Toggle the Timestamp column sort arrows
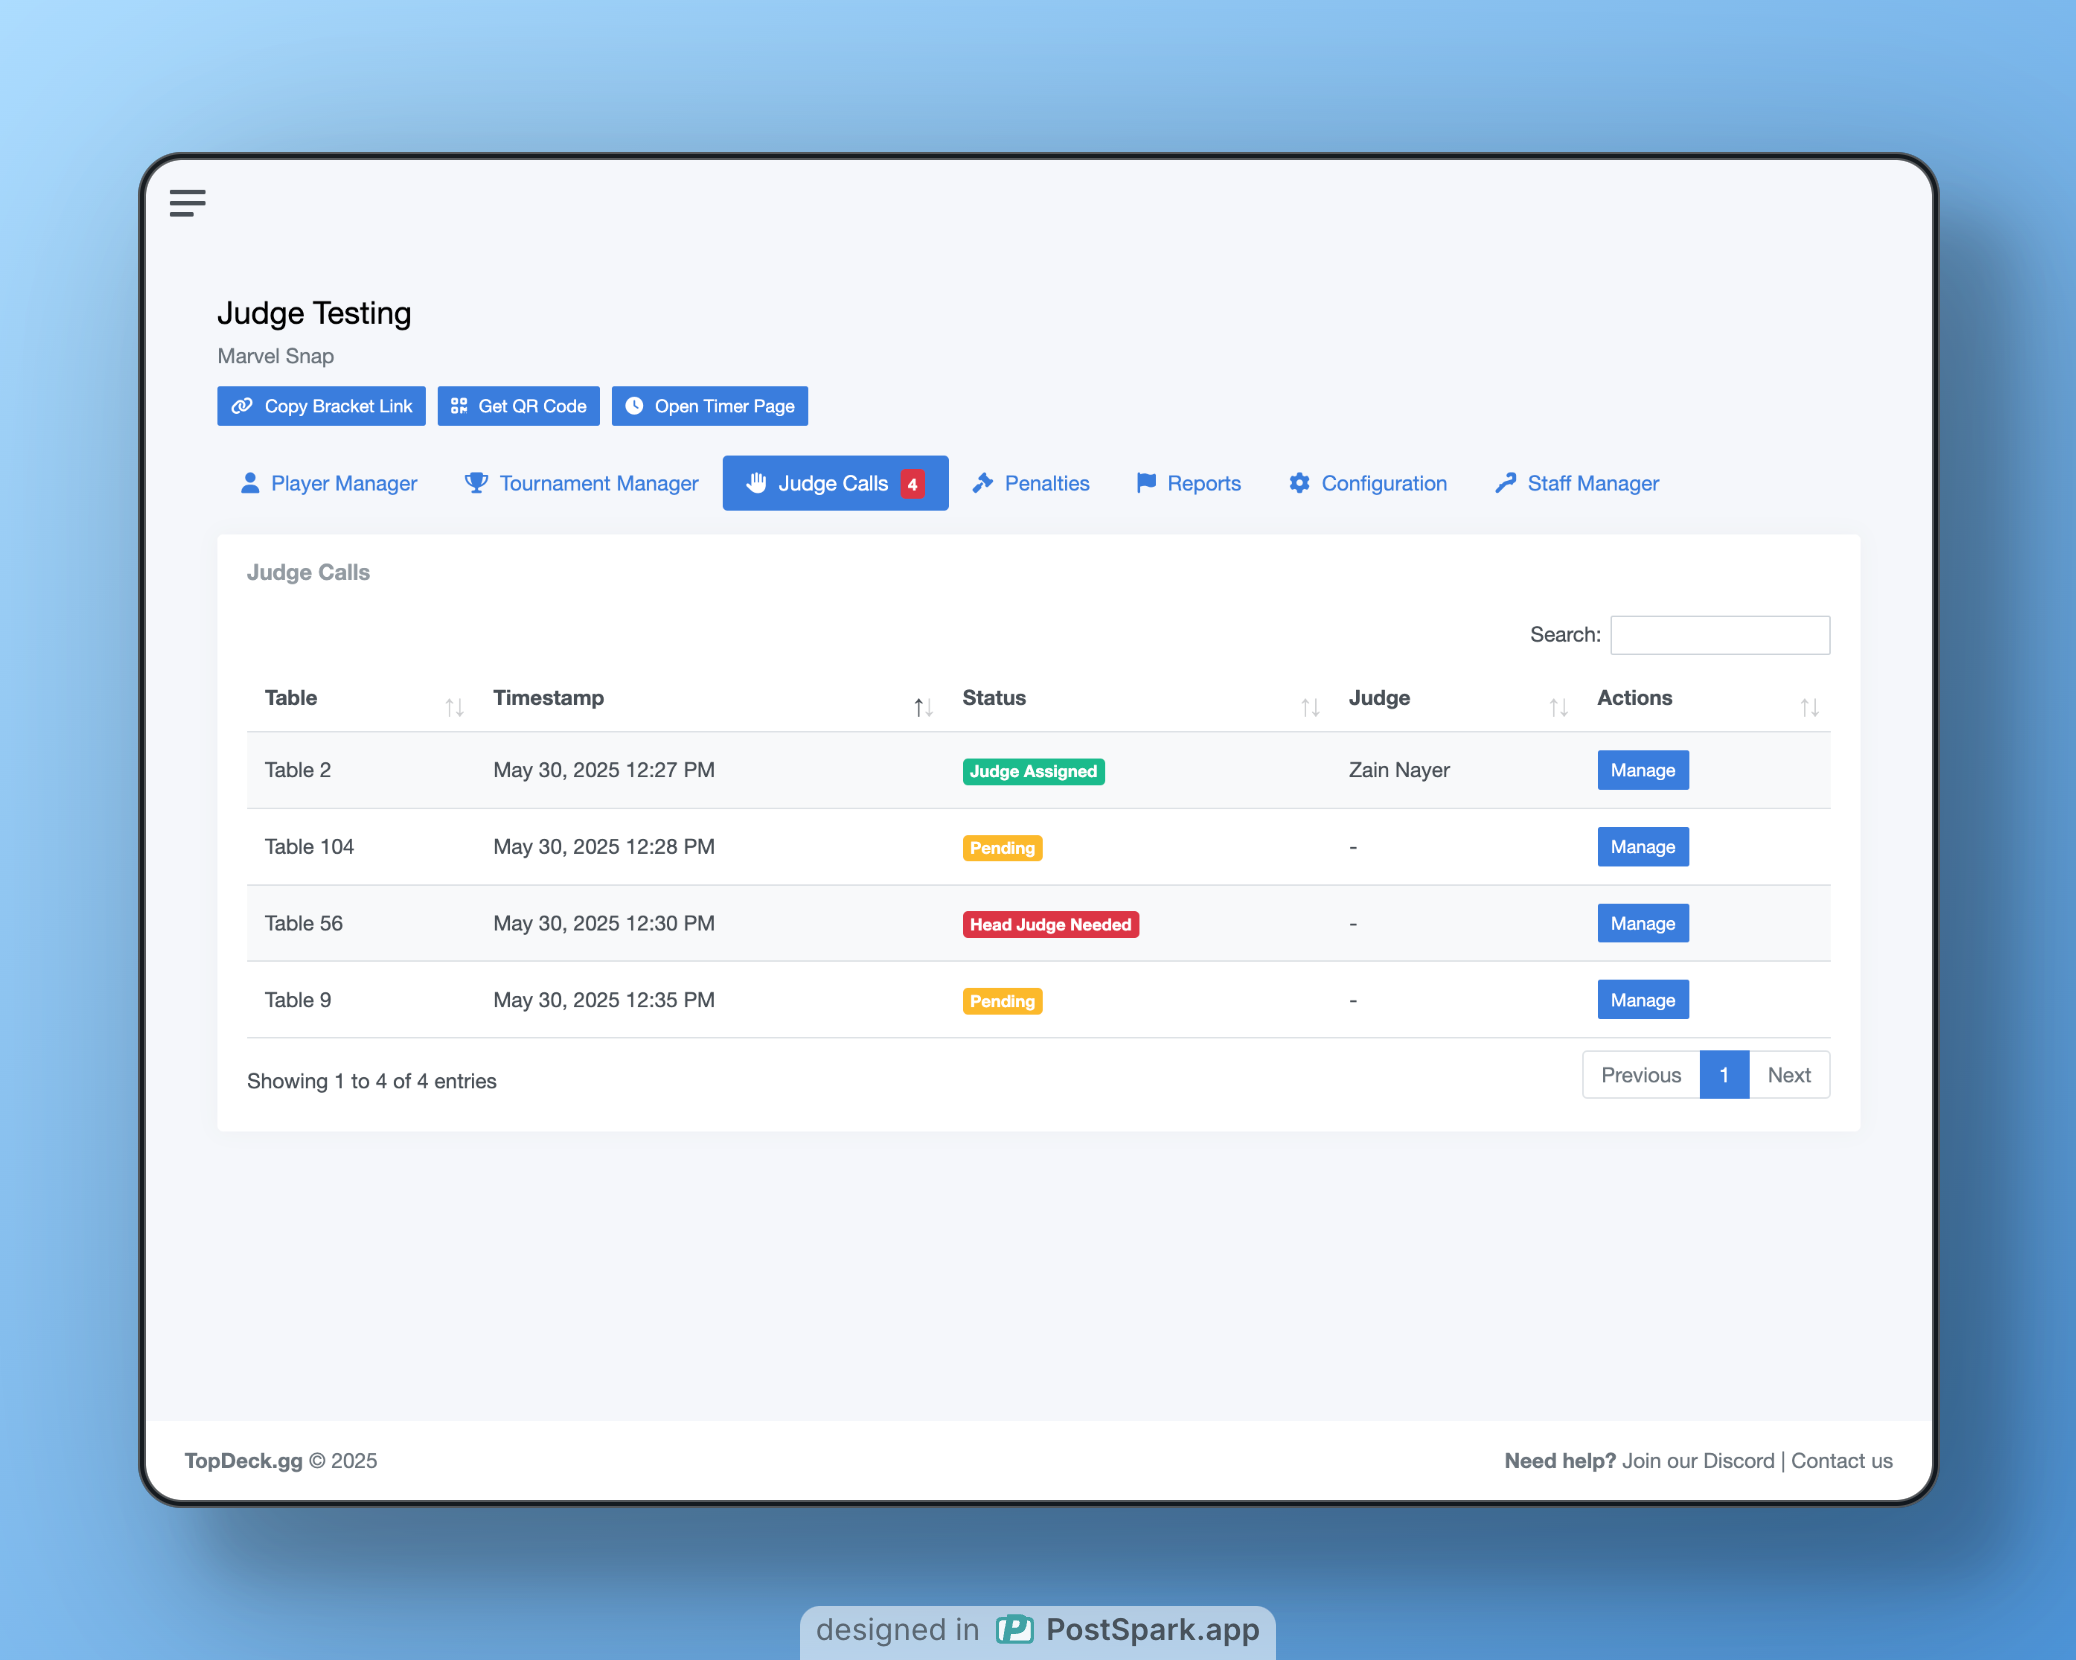Screen dimensions: 2076x1660 coord(923,707)
